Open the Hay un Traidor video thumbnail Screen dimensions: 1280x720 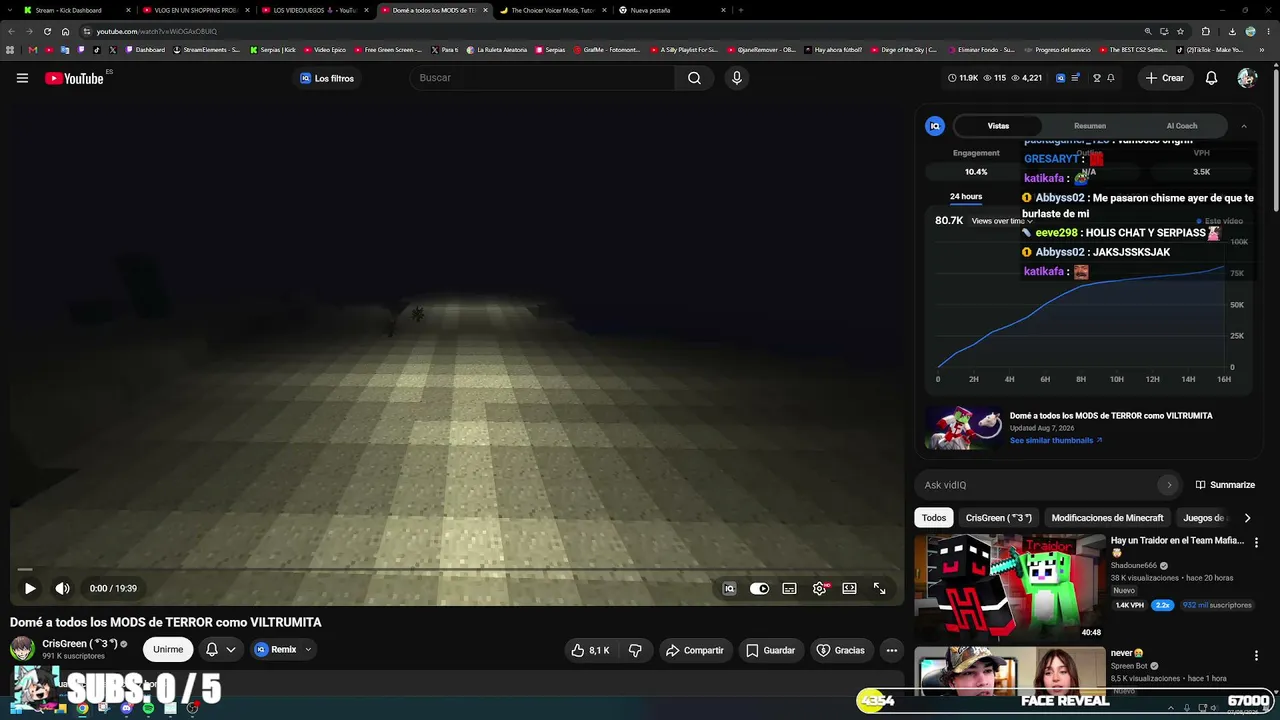(1010, 588)
